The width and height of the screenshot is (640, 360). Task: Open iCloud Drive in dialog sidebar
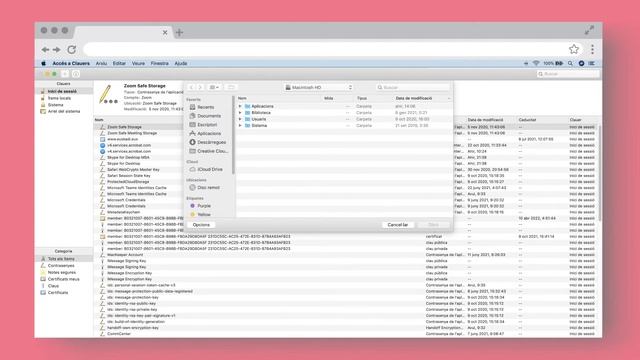209,169
